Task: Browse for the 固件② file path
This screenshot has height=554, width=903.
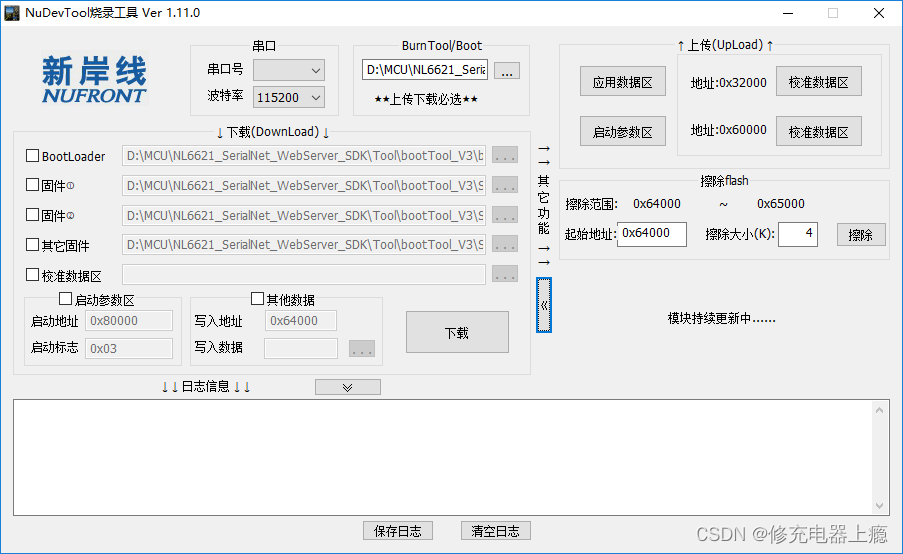Action: (505, 215)
